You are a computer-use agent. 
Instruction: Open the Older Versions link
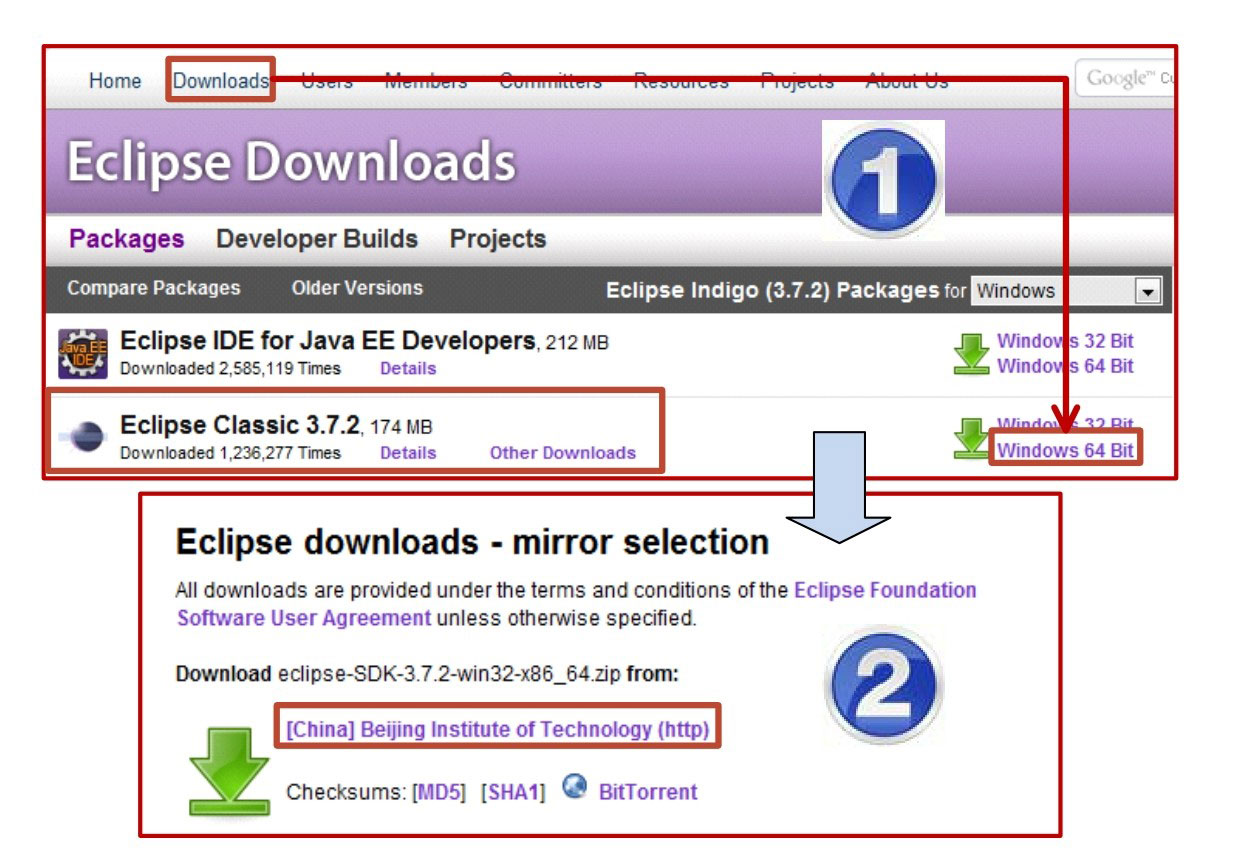tap(357, 288)
